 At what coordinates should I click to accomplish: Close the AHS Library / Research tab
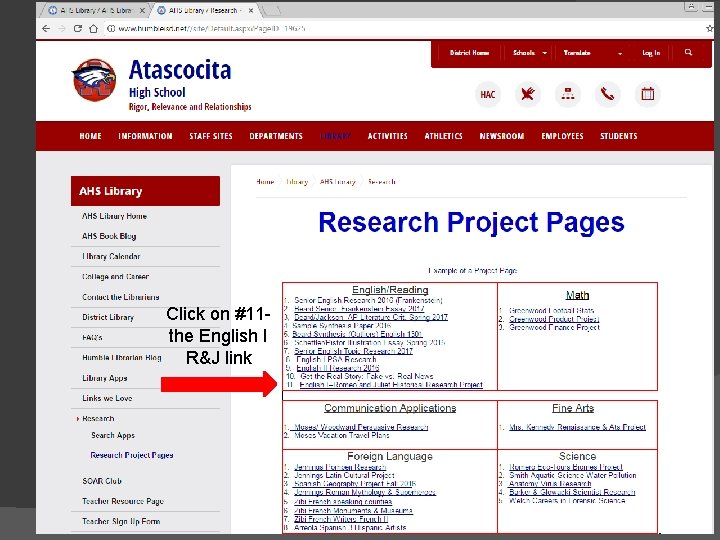pos(251,10)
